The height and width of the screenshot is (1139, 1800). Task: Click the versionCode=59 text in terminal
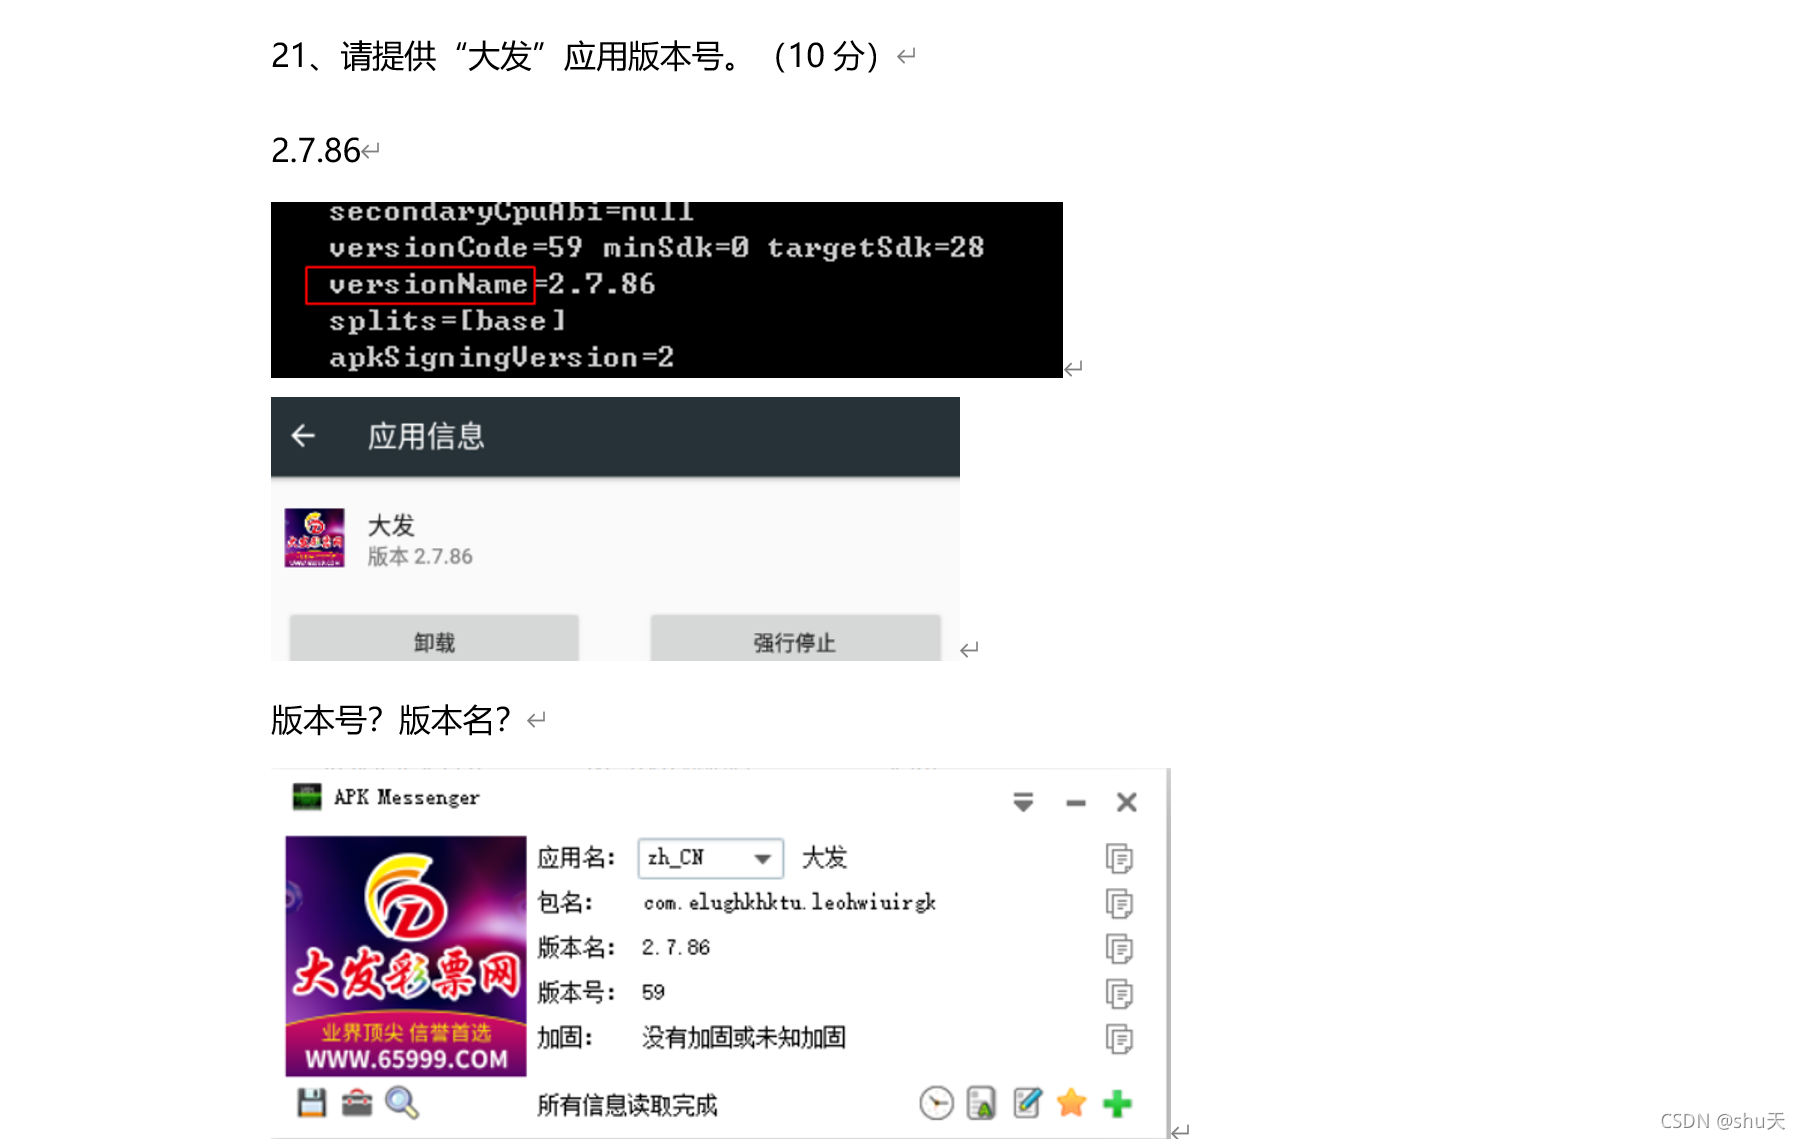click(455, 247)
